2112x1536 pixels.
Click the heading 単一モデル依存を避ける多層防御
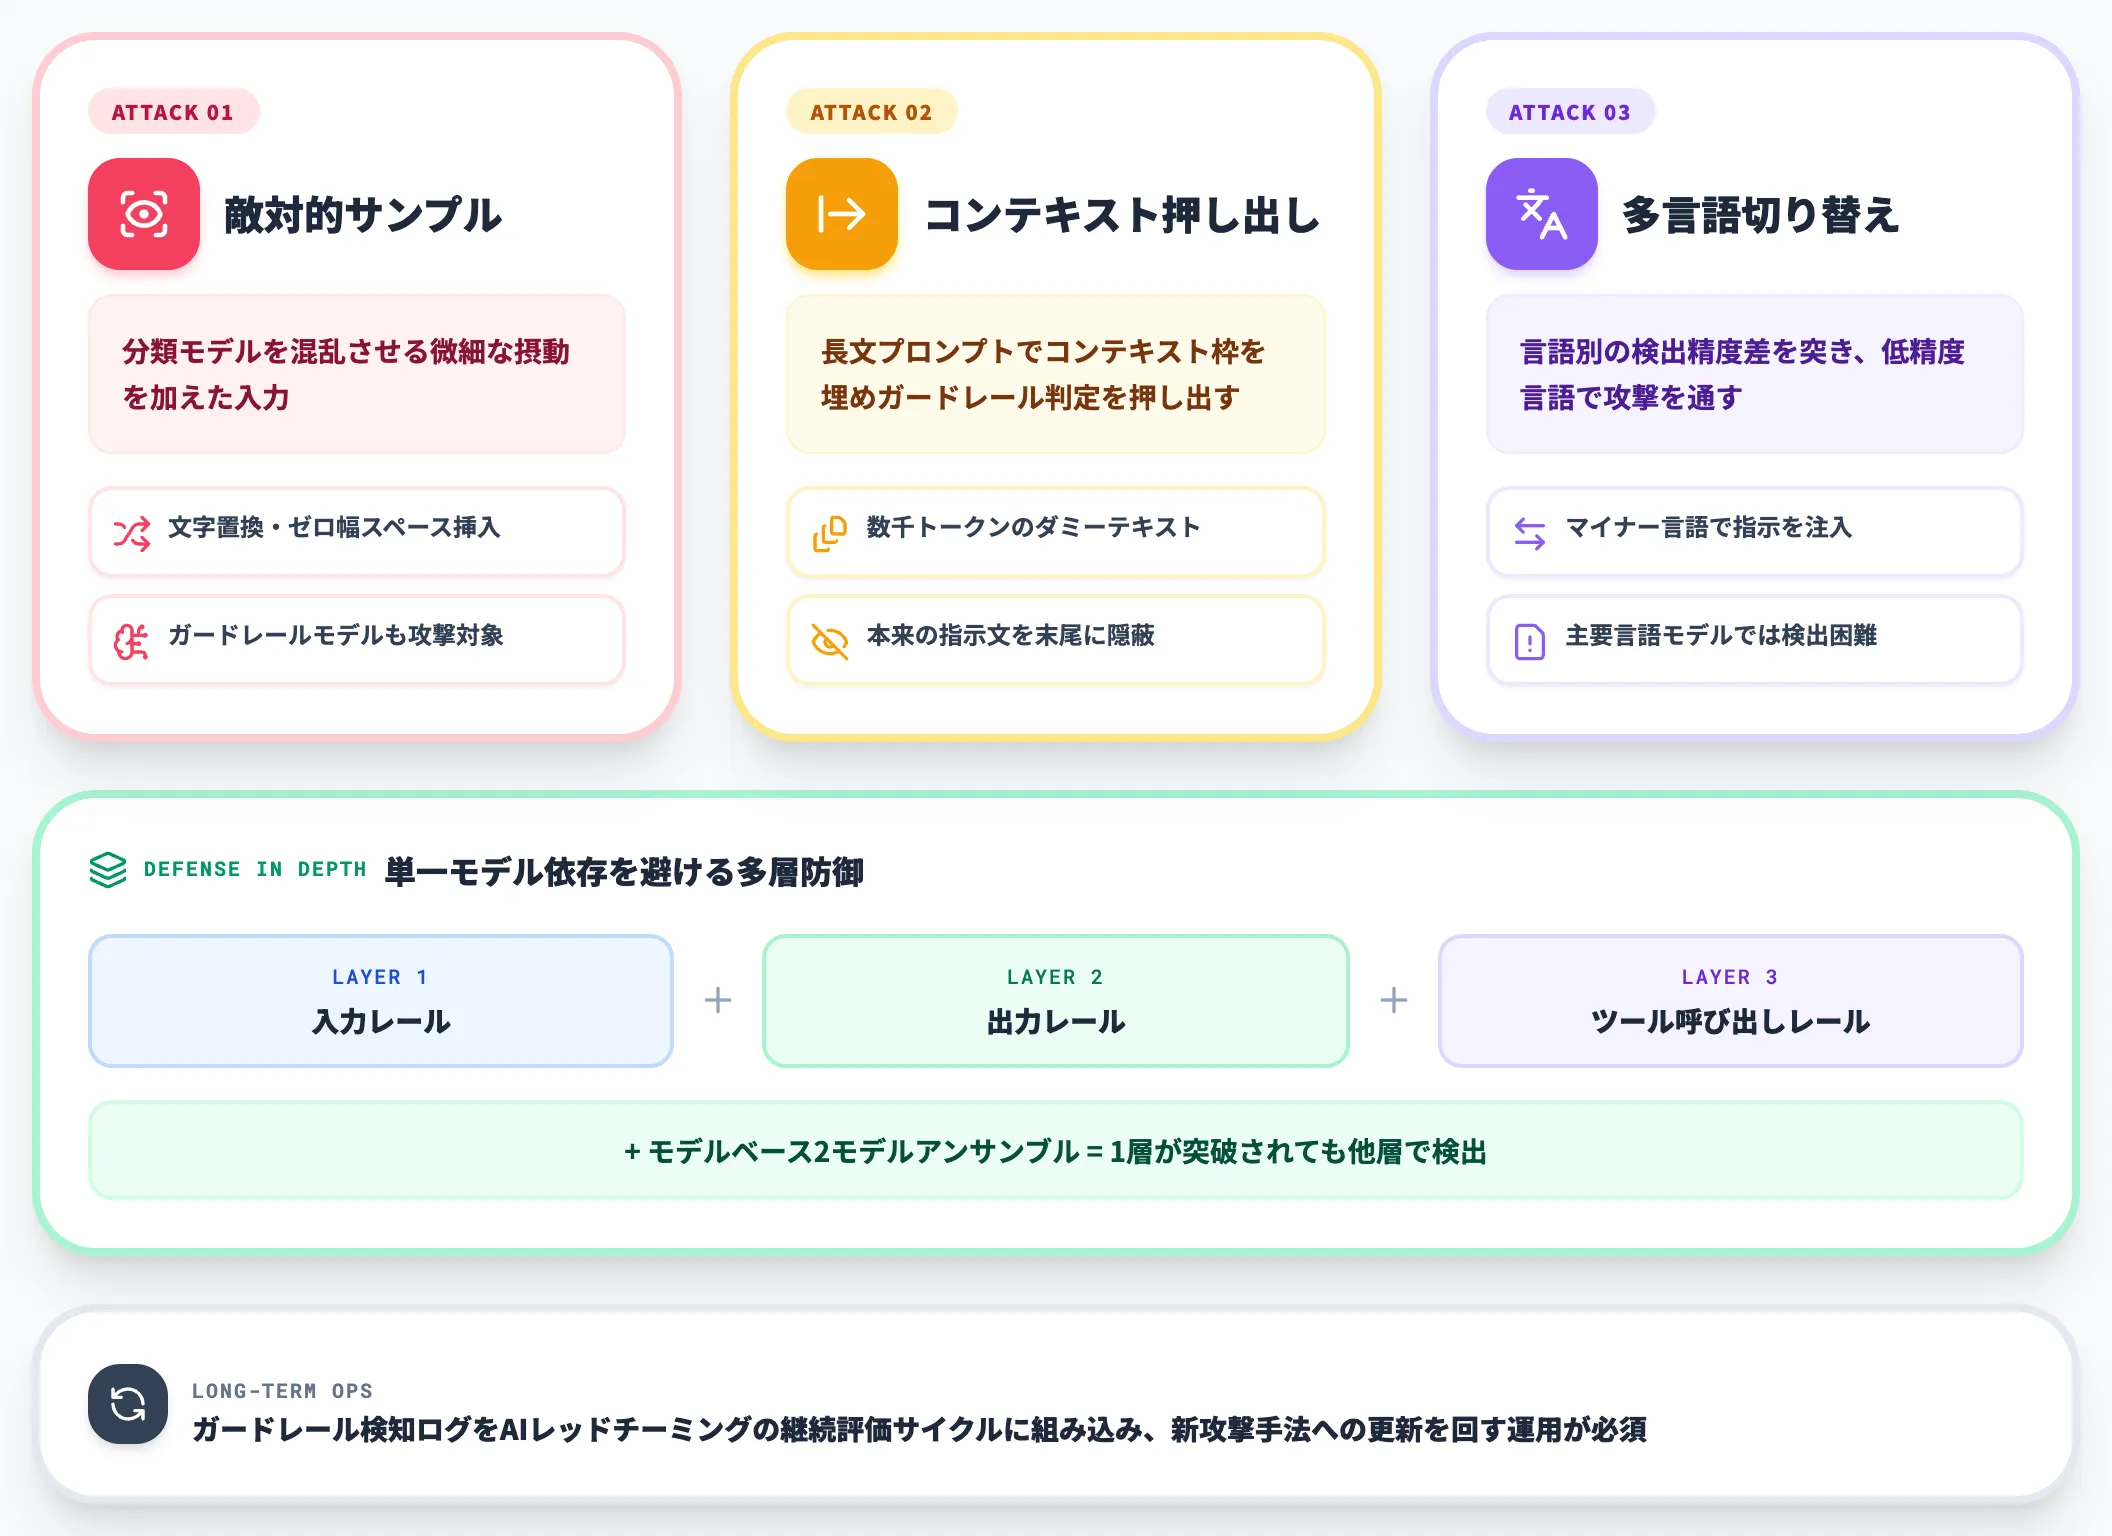pyautogui.click(x=624, y=872)
